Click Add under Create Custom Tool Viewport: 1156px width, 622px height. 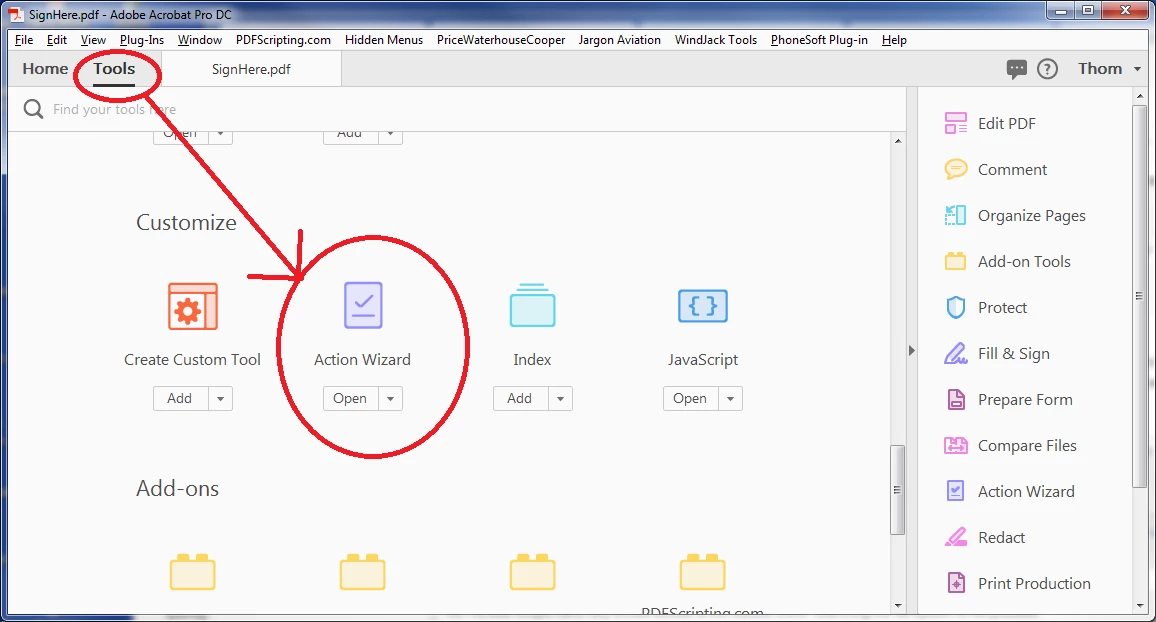click(181, 399)
